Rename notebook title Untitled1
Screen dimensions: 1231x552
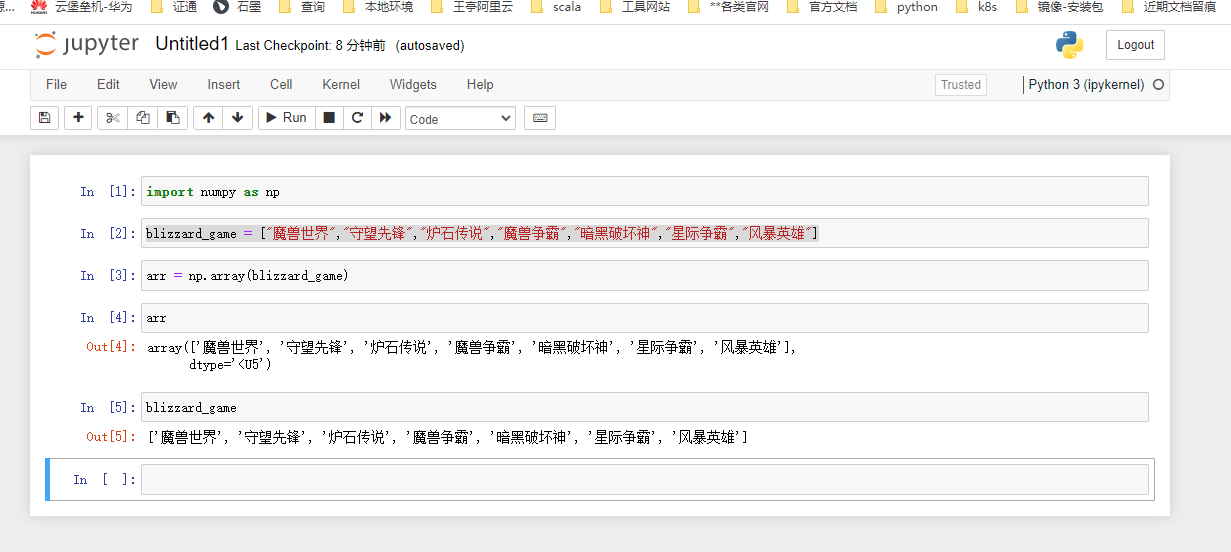[192, 44]
